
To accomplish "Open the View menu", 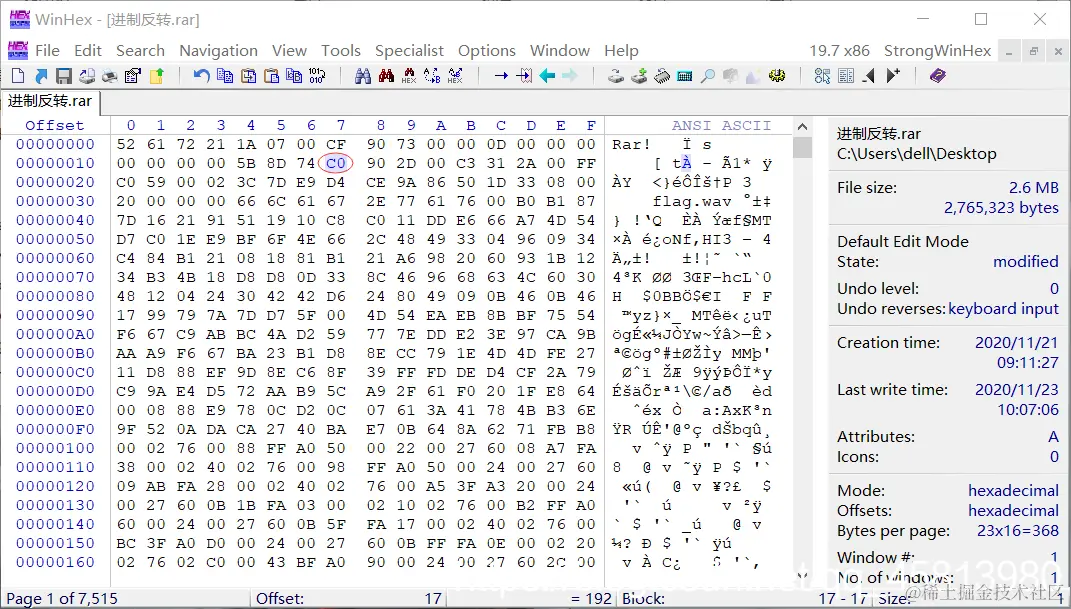I will [x=289, y=51].
